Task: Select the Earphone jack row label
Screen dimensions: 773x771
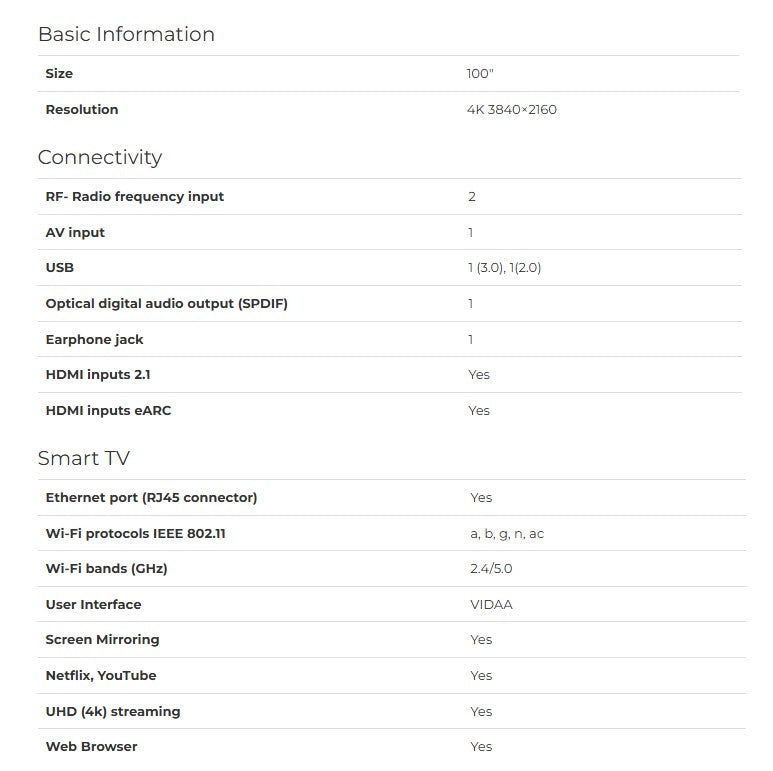Action: tap(94, 340)
